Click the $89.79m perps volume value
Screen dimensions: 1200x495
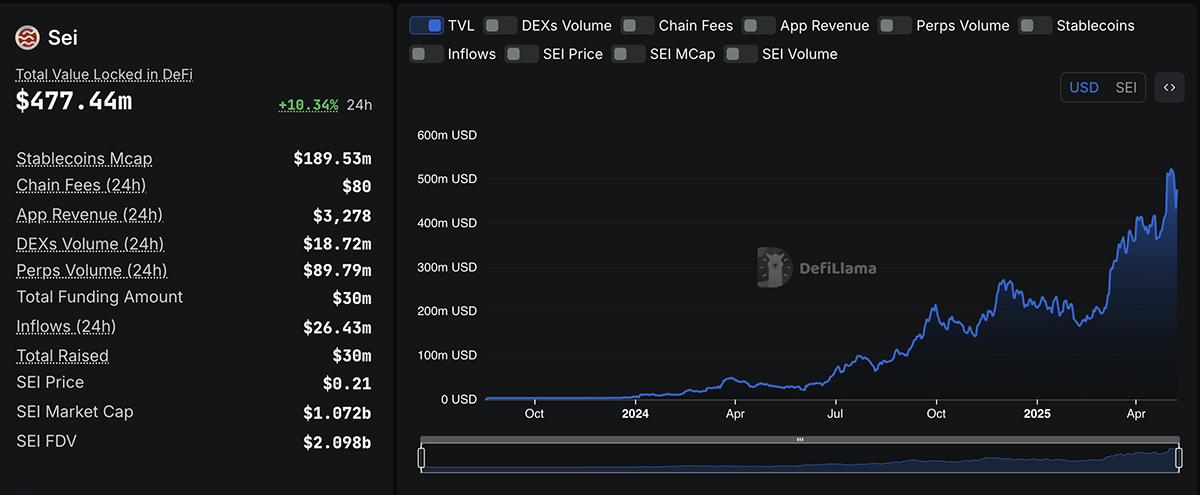click(x=337, y=270)
